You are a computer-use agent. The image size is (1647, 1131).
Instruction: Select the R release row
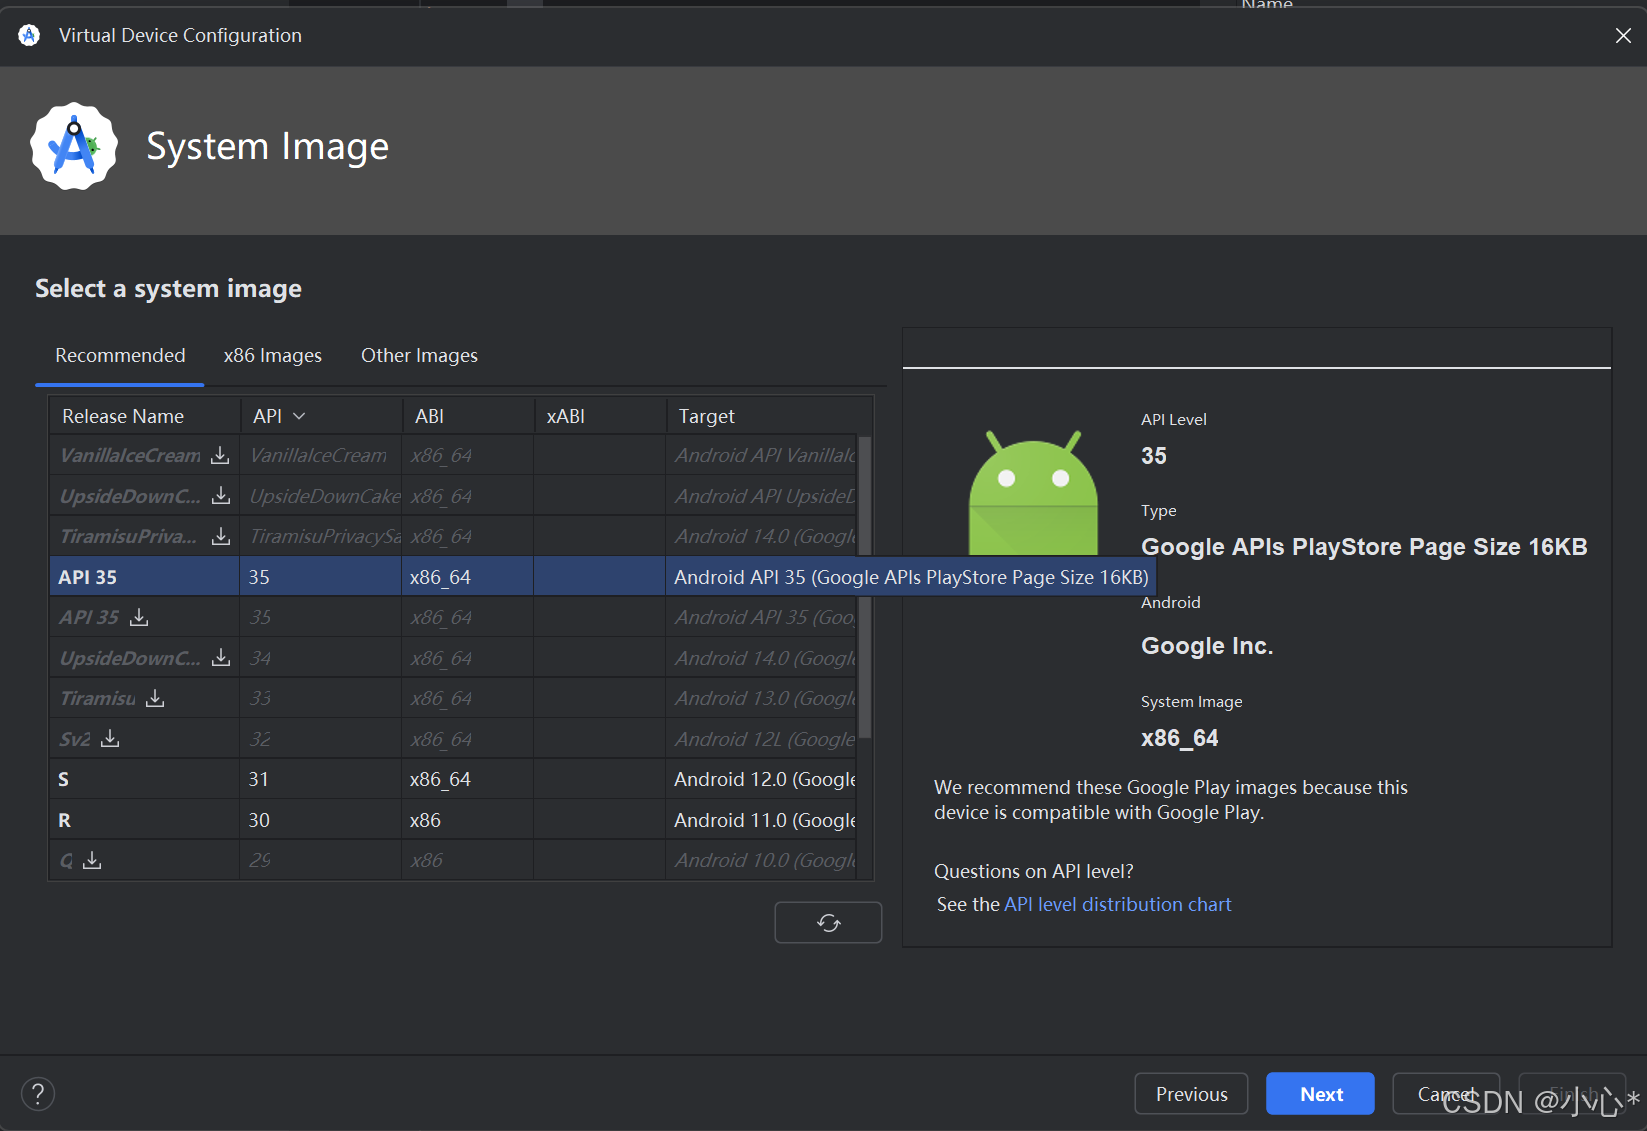click(x=452, y=820)
